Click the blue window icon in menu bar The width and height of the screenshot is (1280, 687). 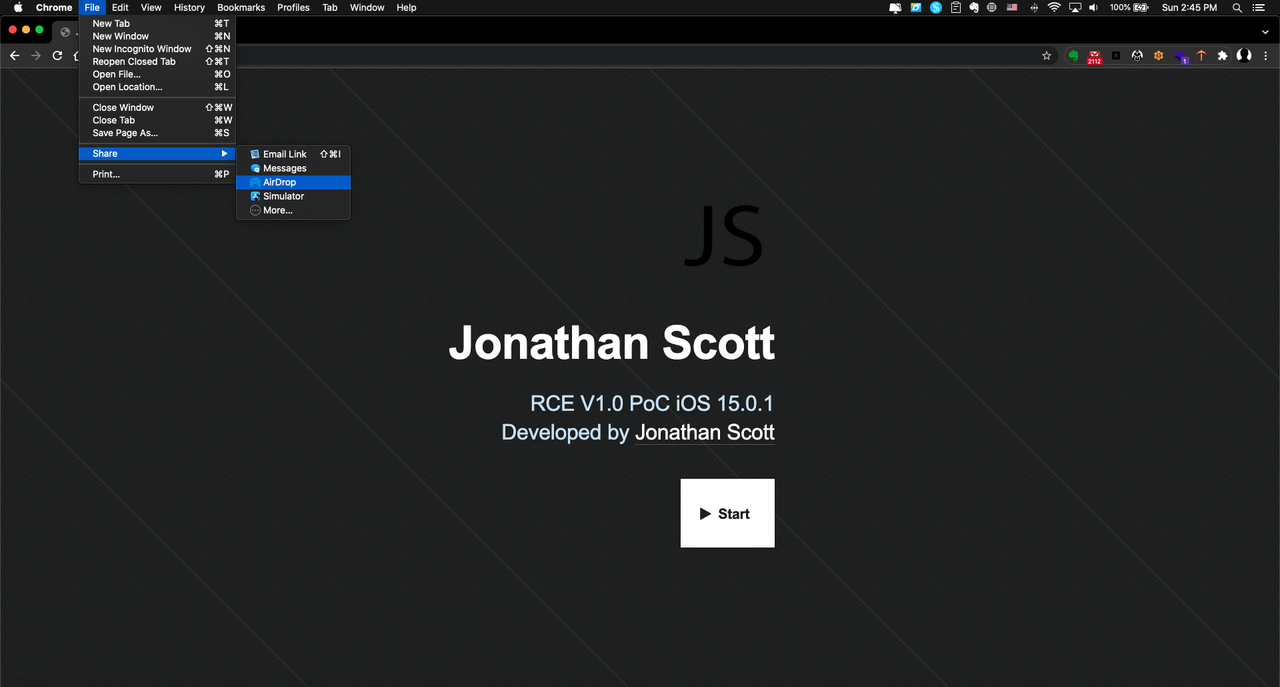[916, 7]
